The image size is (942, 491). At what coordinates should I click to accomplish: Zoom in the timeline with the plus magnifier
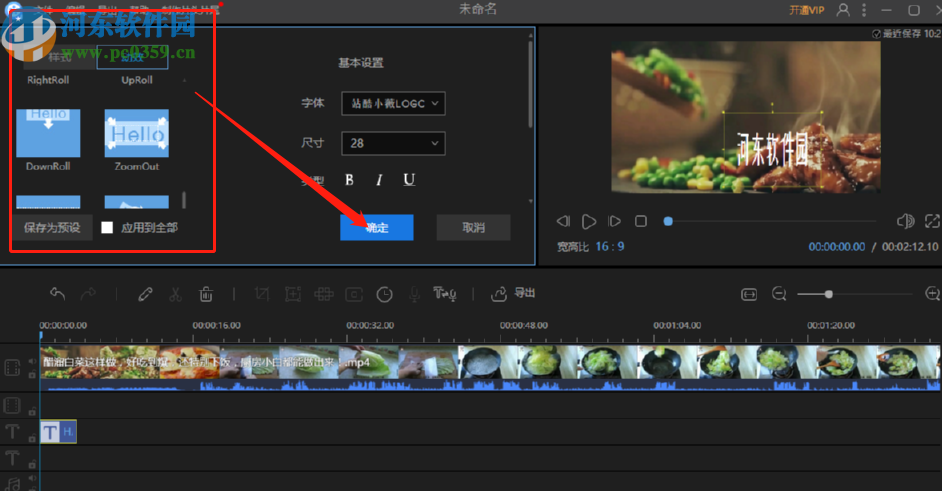(932, 294)
